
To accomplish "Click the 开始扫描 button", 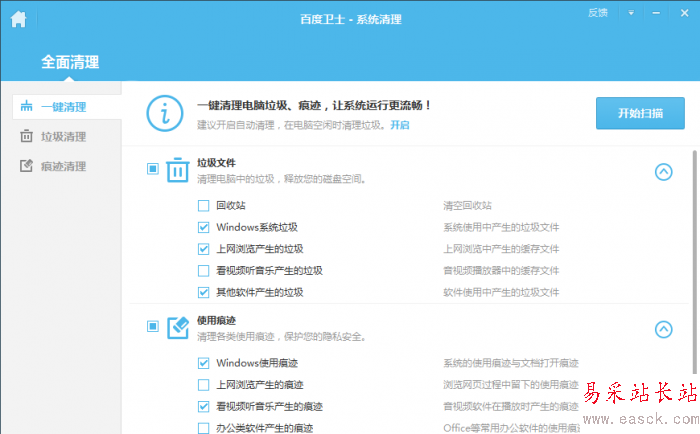I will [x=640, y=113].
